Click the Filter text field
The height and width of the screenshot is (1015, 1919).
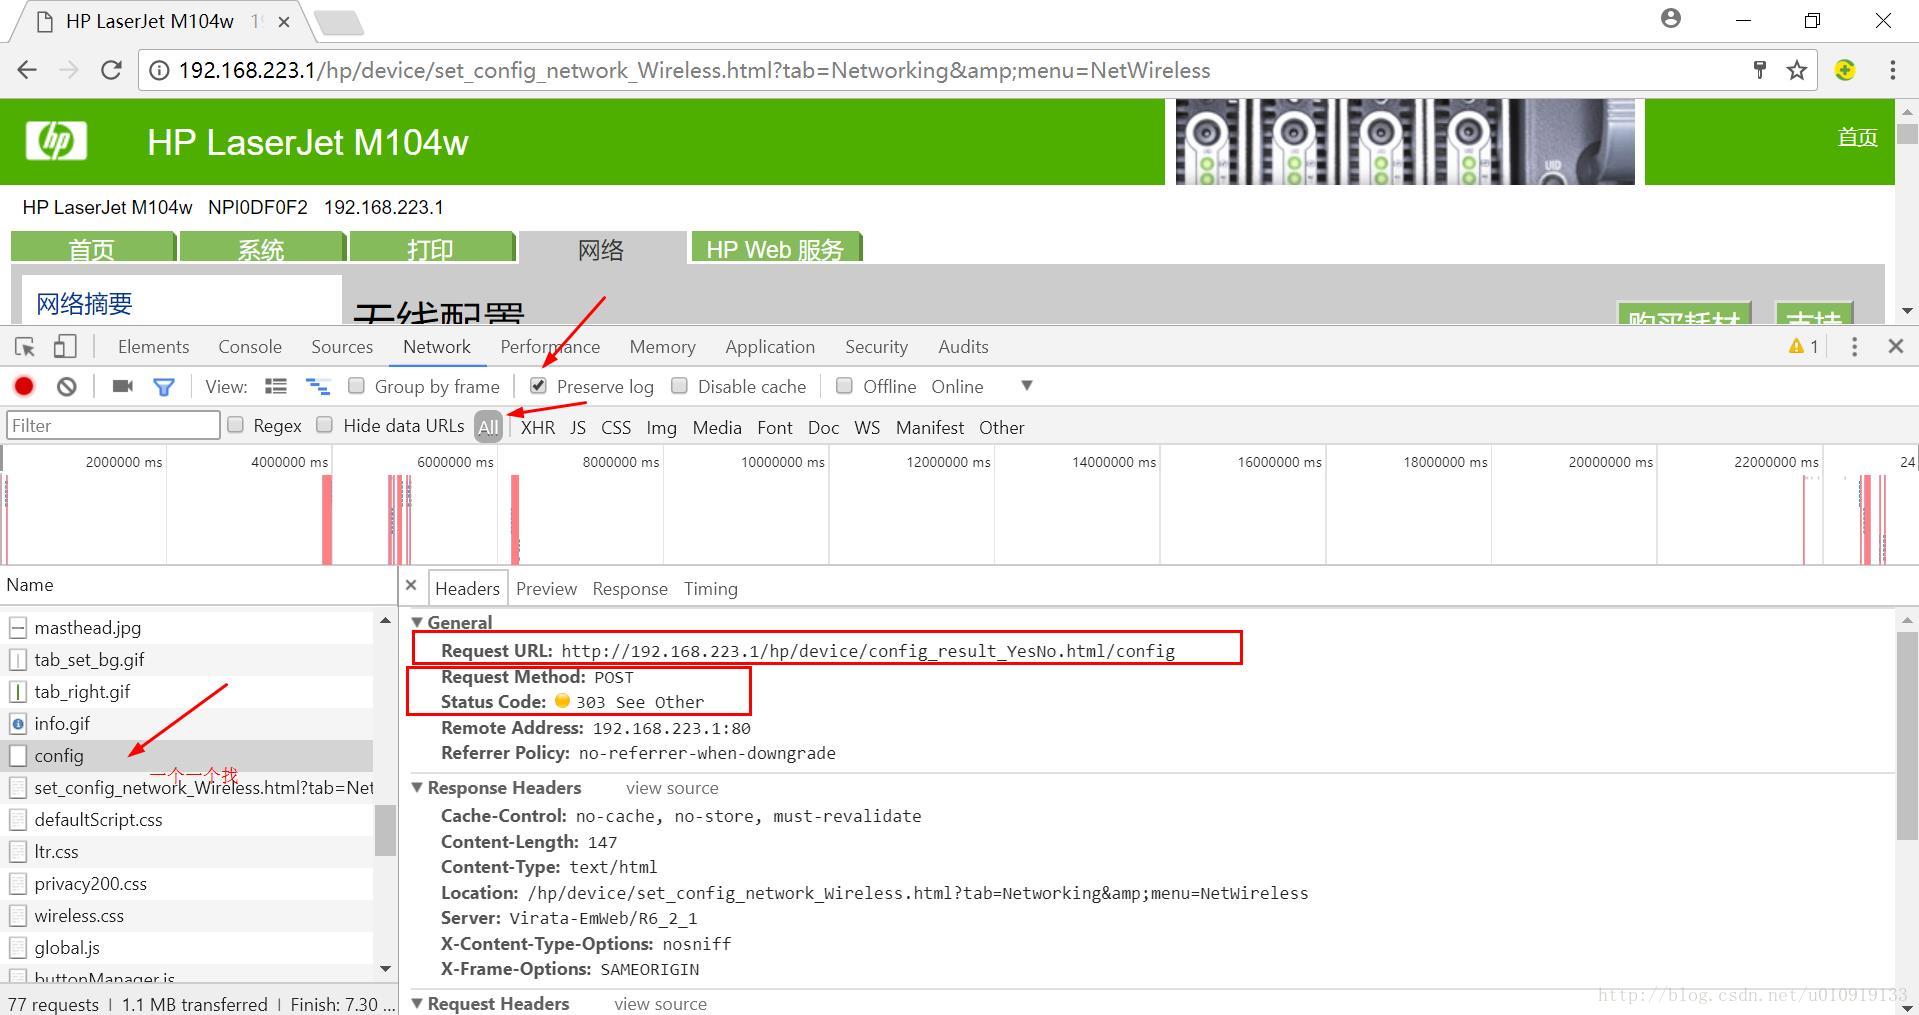[113, 425]
